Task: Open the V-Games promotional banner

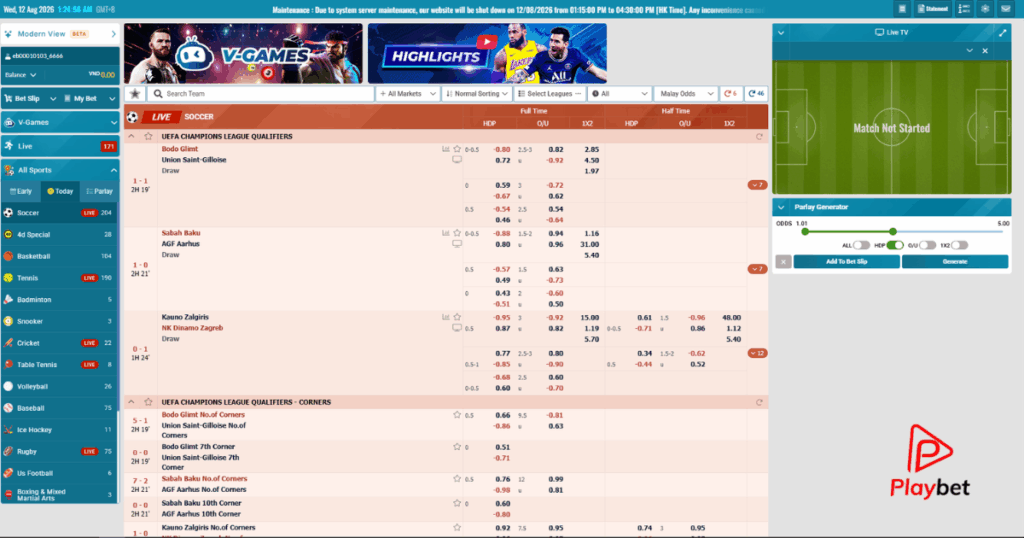Action: coord(243,54)
